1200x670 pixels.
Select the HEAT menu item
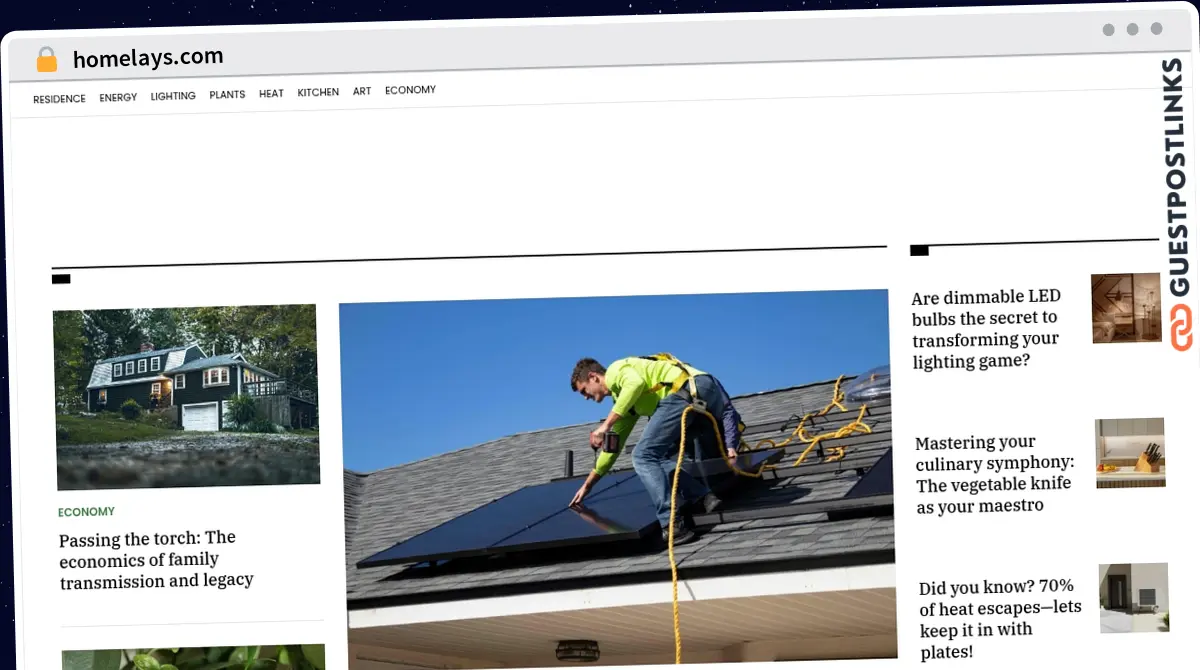(x=271, y=93)
